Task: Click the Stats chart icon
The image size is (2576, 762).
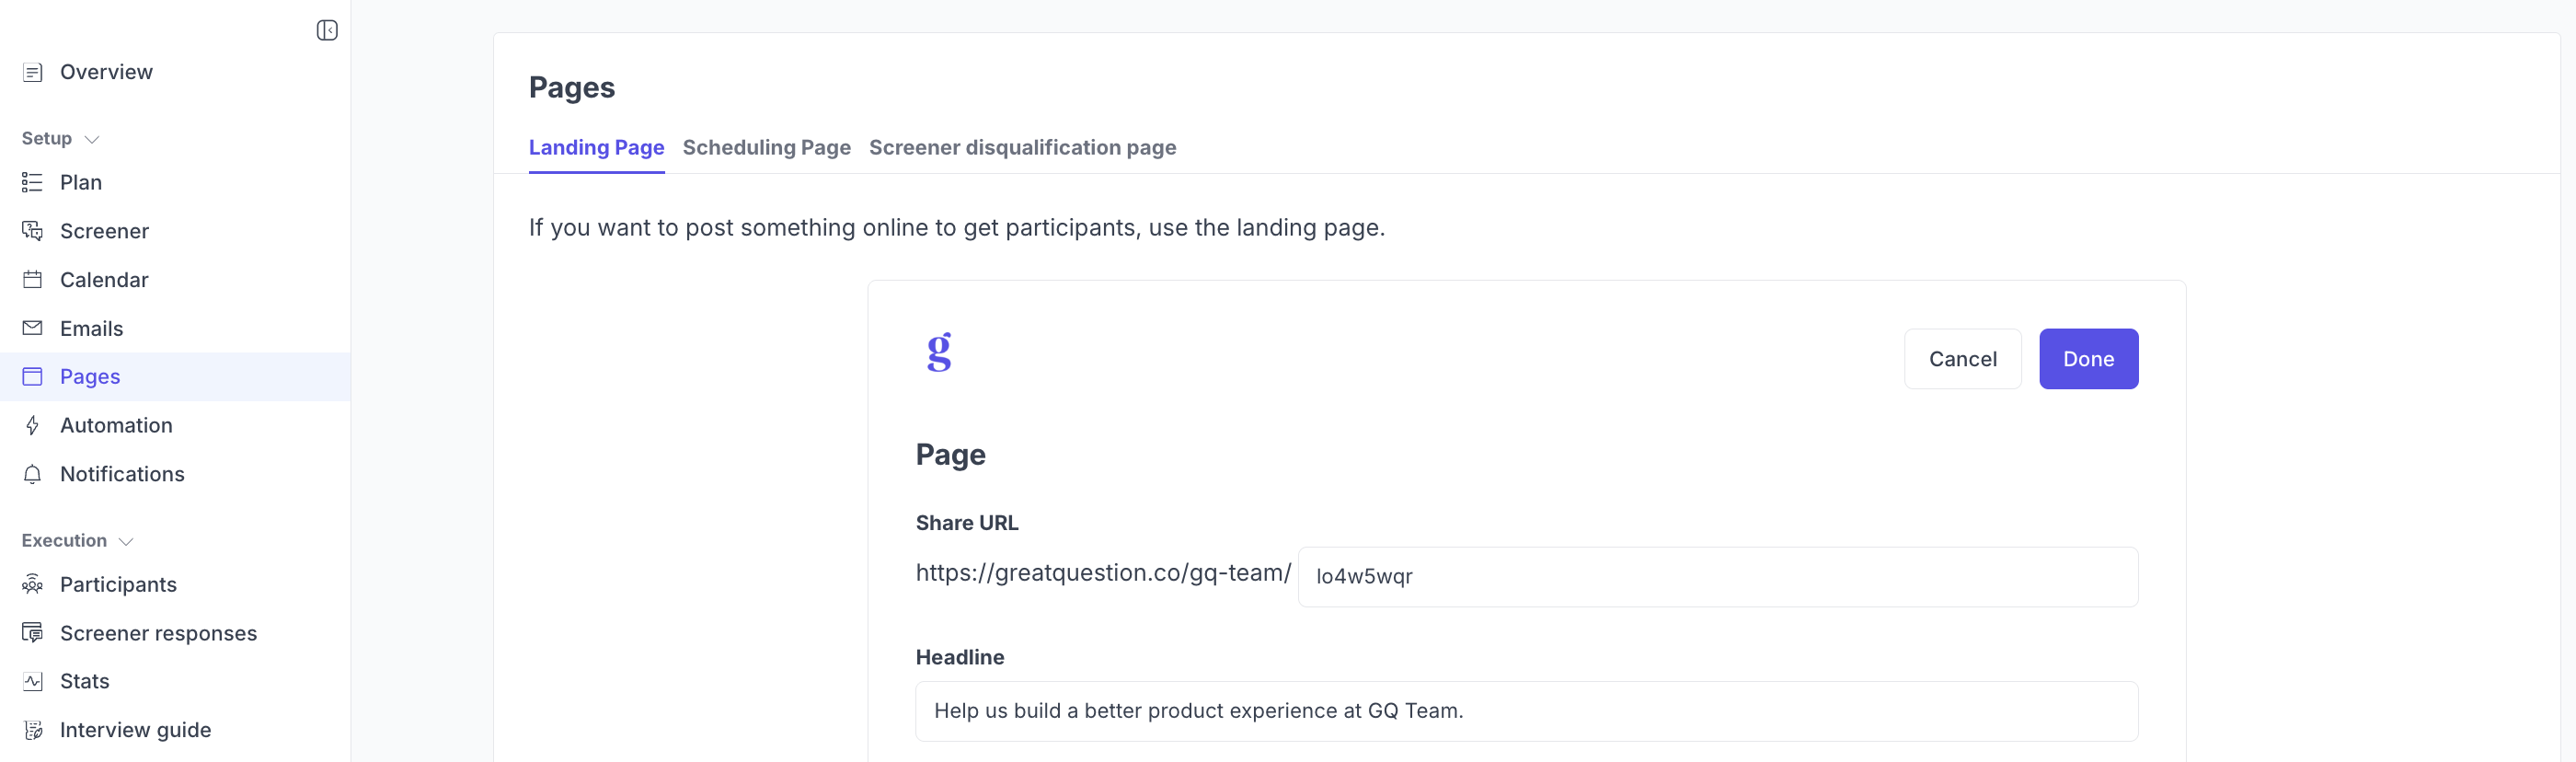Action: click(33, 681)
